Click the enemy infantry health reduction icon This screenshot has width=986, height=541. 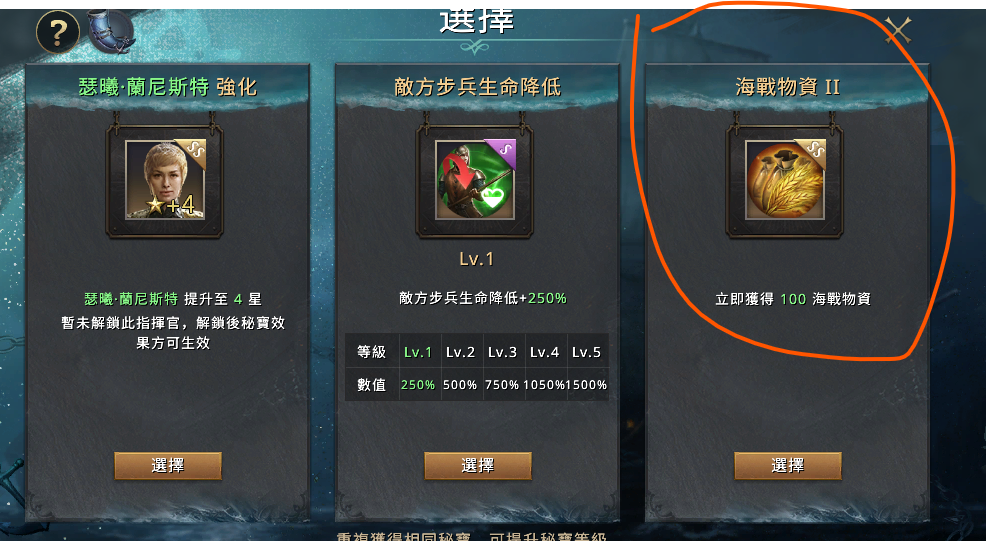pyautogui.click(x=475, y=180)
